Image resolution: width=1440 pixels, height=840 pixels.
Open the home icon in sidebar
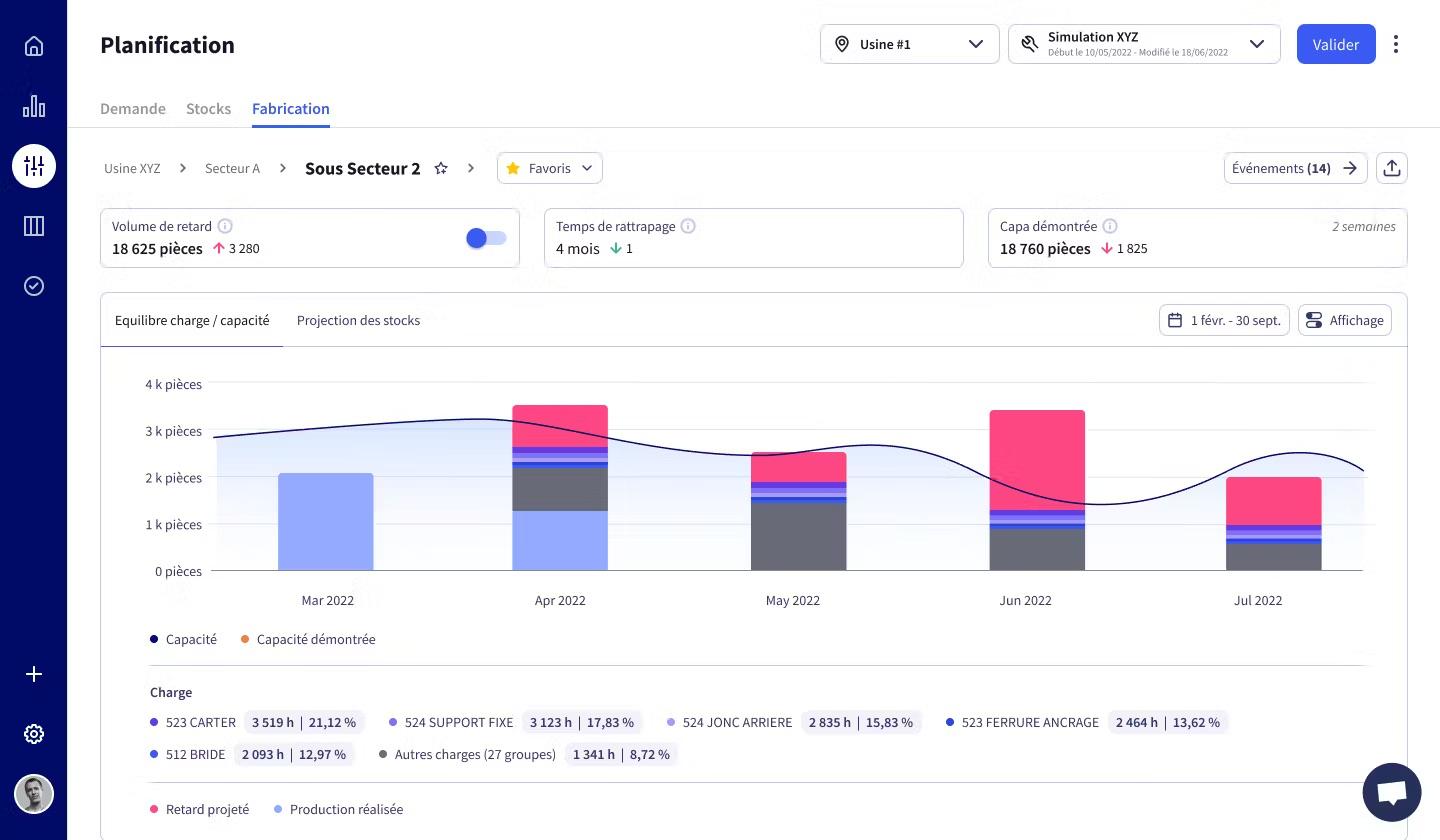coord(34,46)
